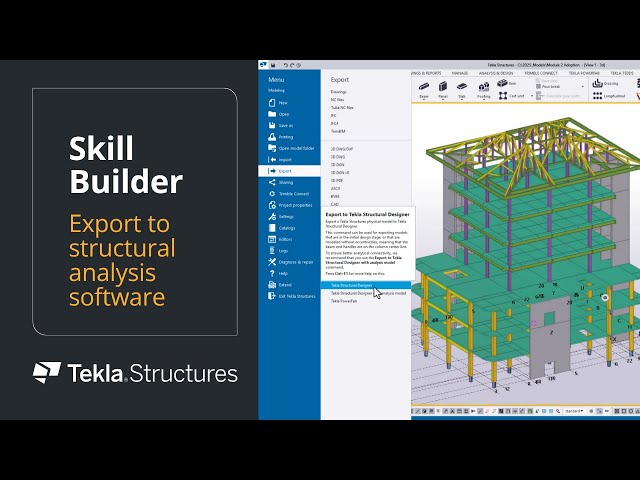Click the Trimble Connect icon in Menu

pos(272,194)
